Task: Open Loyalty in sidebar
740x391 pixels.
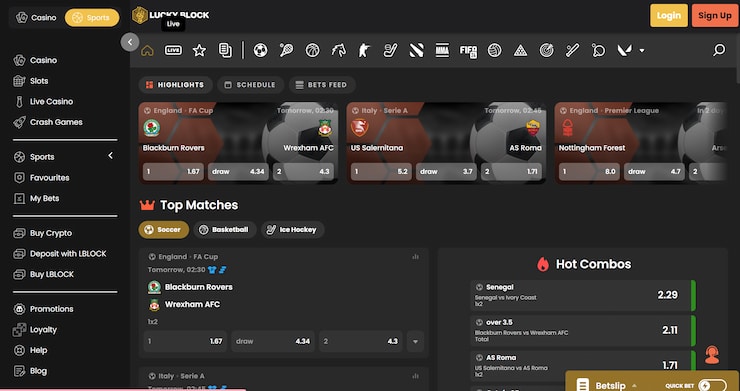Action: coord(35,330)
